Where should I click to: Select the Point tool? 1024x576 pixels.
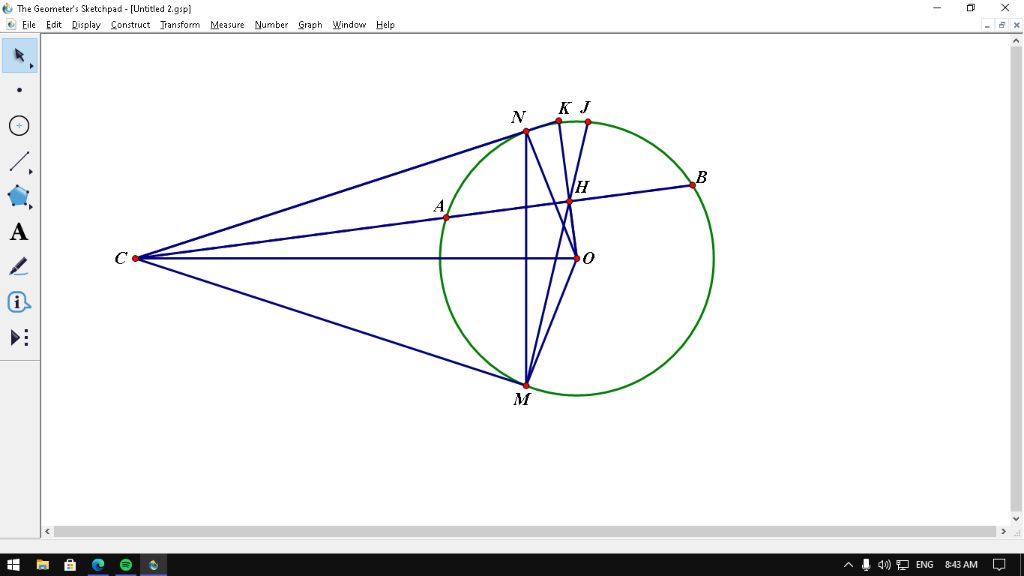(x=19, y=90)
